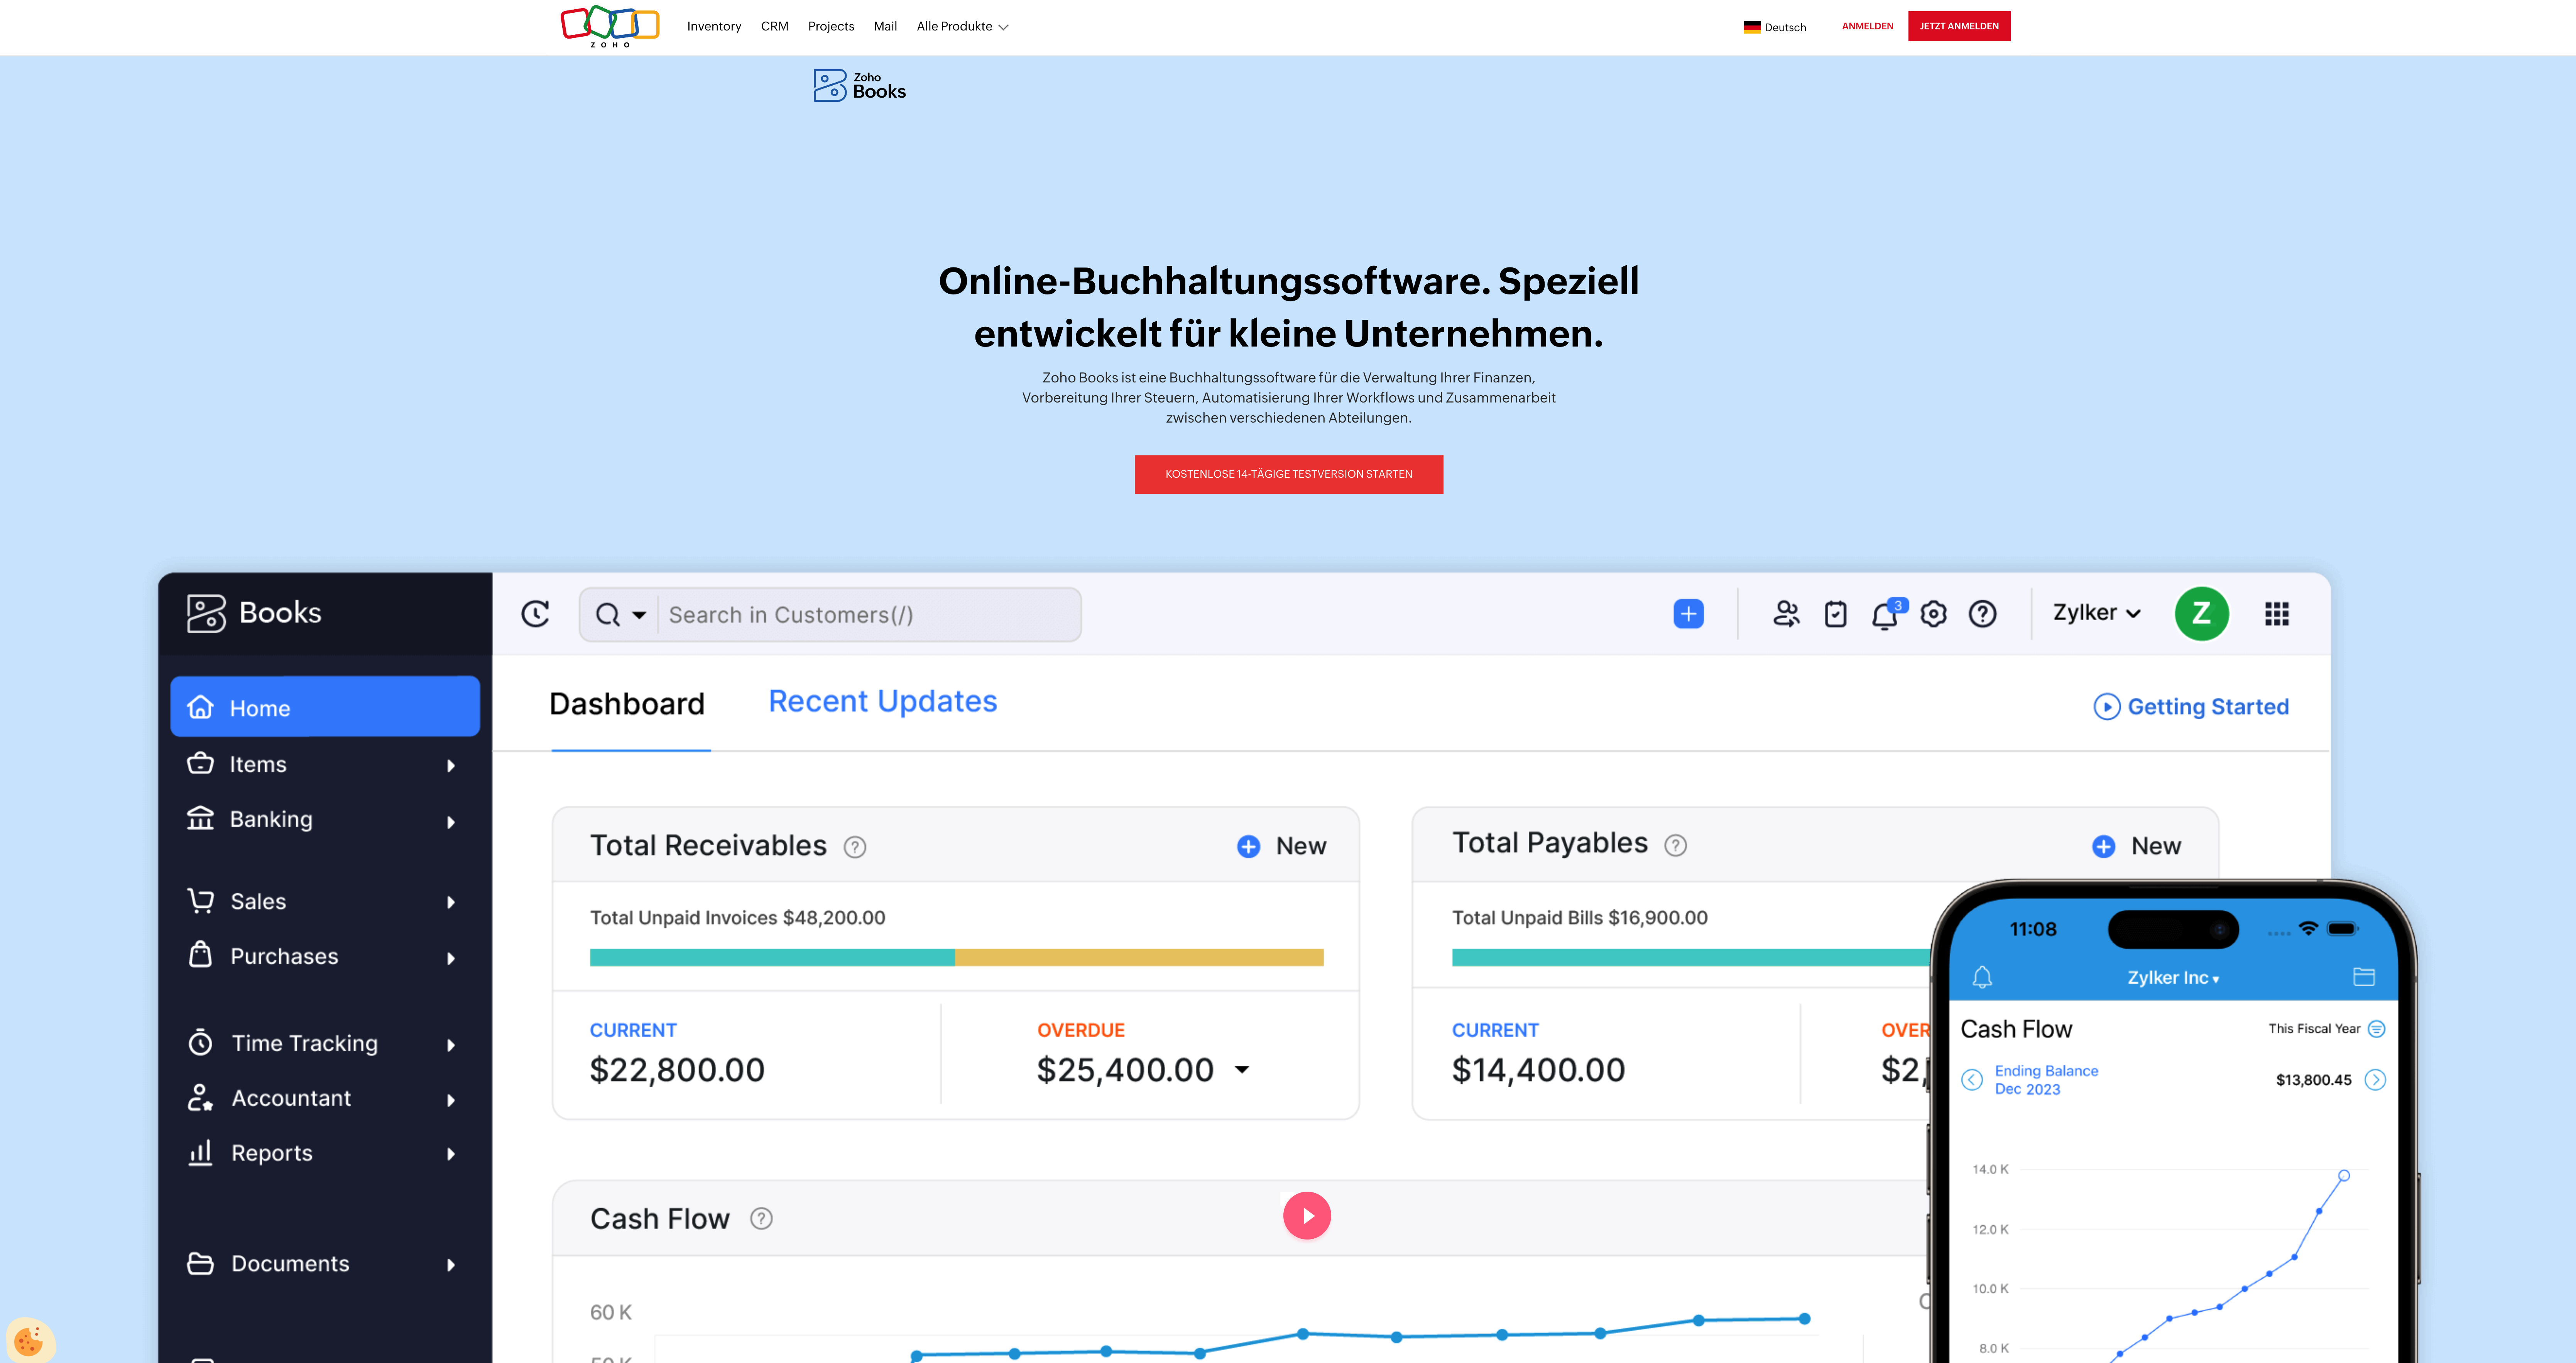This screenshot has width=2576, height=1363.
Task: Click the recent activity clock icon
Action: (x=536, y=614)
